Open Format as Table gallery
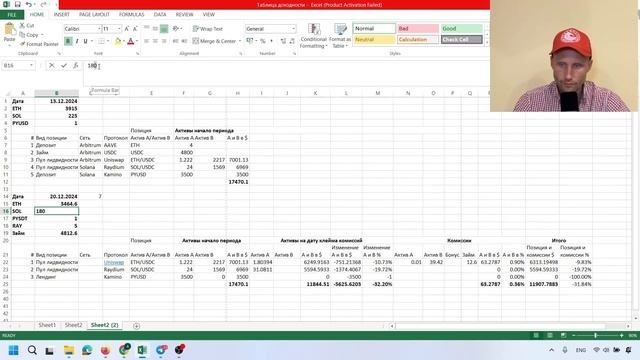This screenshot has height=360, width=640. (x=340, y=36)
